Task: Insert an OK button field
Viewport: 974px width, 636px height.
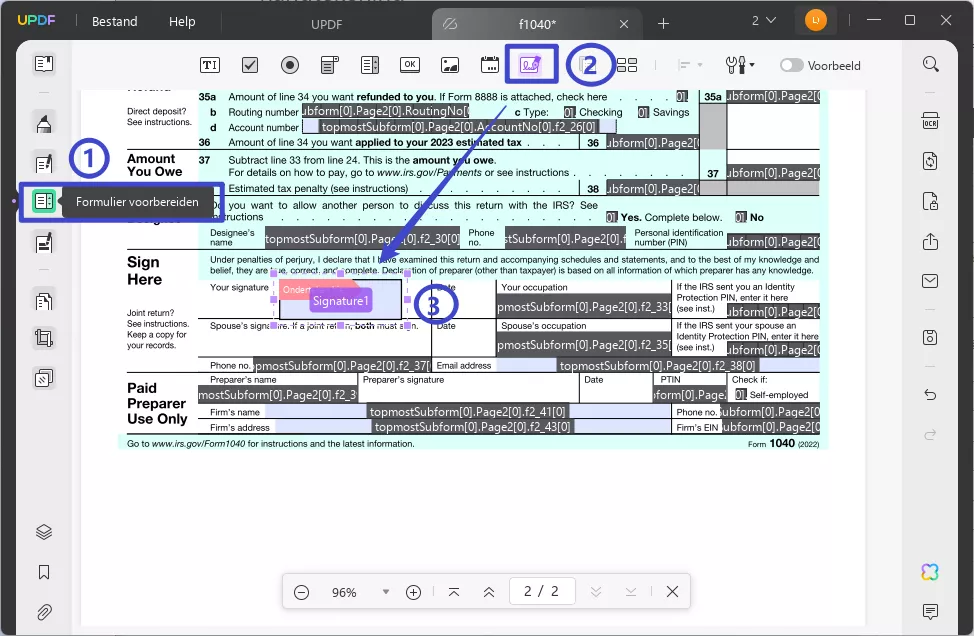Action: [410, 65]
